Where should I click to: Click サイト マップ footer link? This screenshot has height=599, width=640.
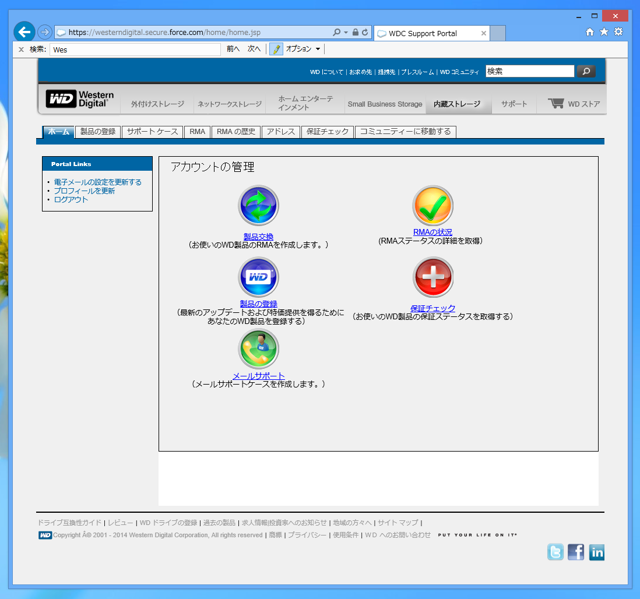pos(398,523)
